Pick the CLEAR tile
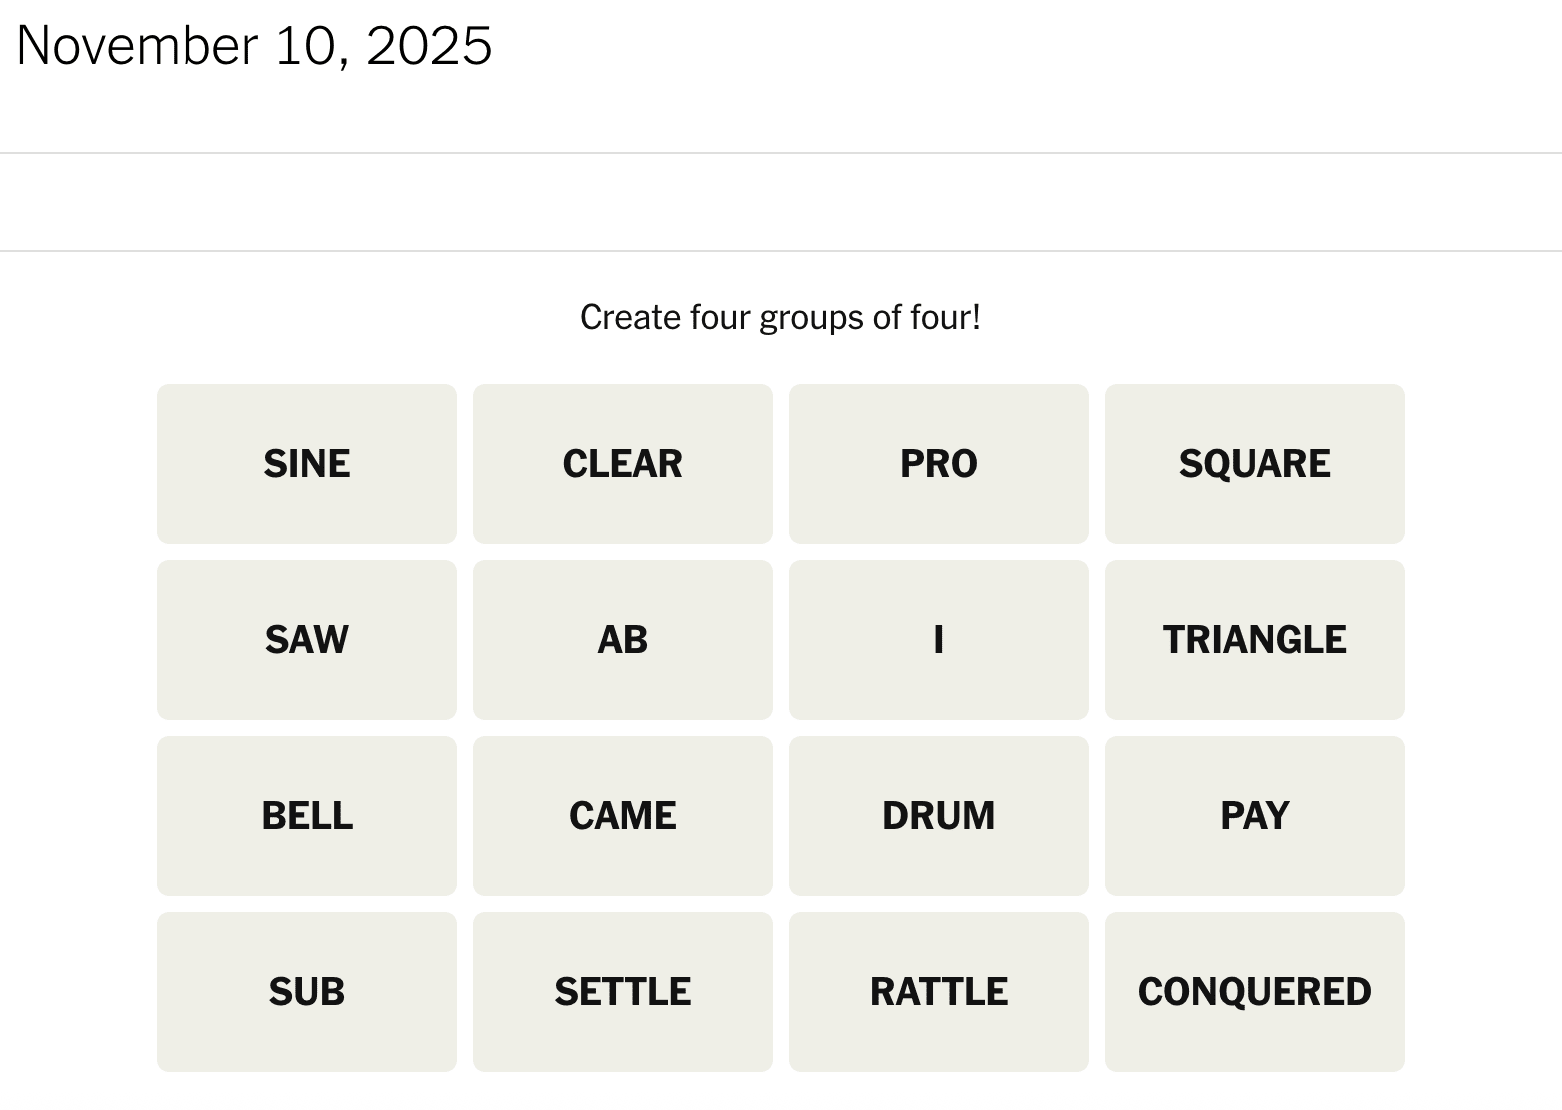This screenshot has width=1562, height=1110. click(x=622, y=464)
